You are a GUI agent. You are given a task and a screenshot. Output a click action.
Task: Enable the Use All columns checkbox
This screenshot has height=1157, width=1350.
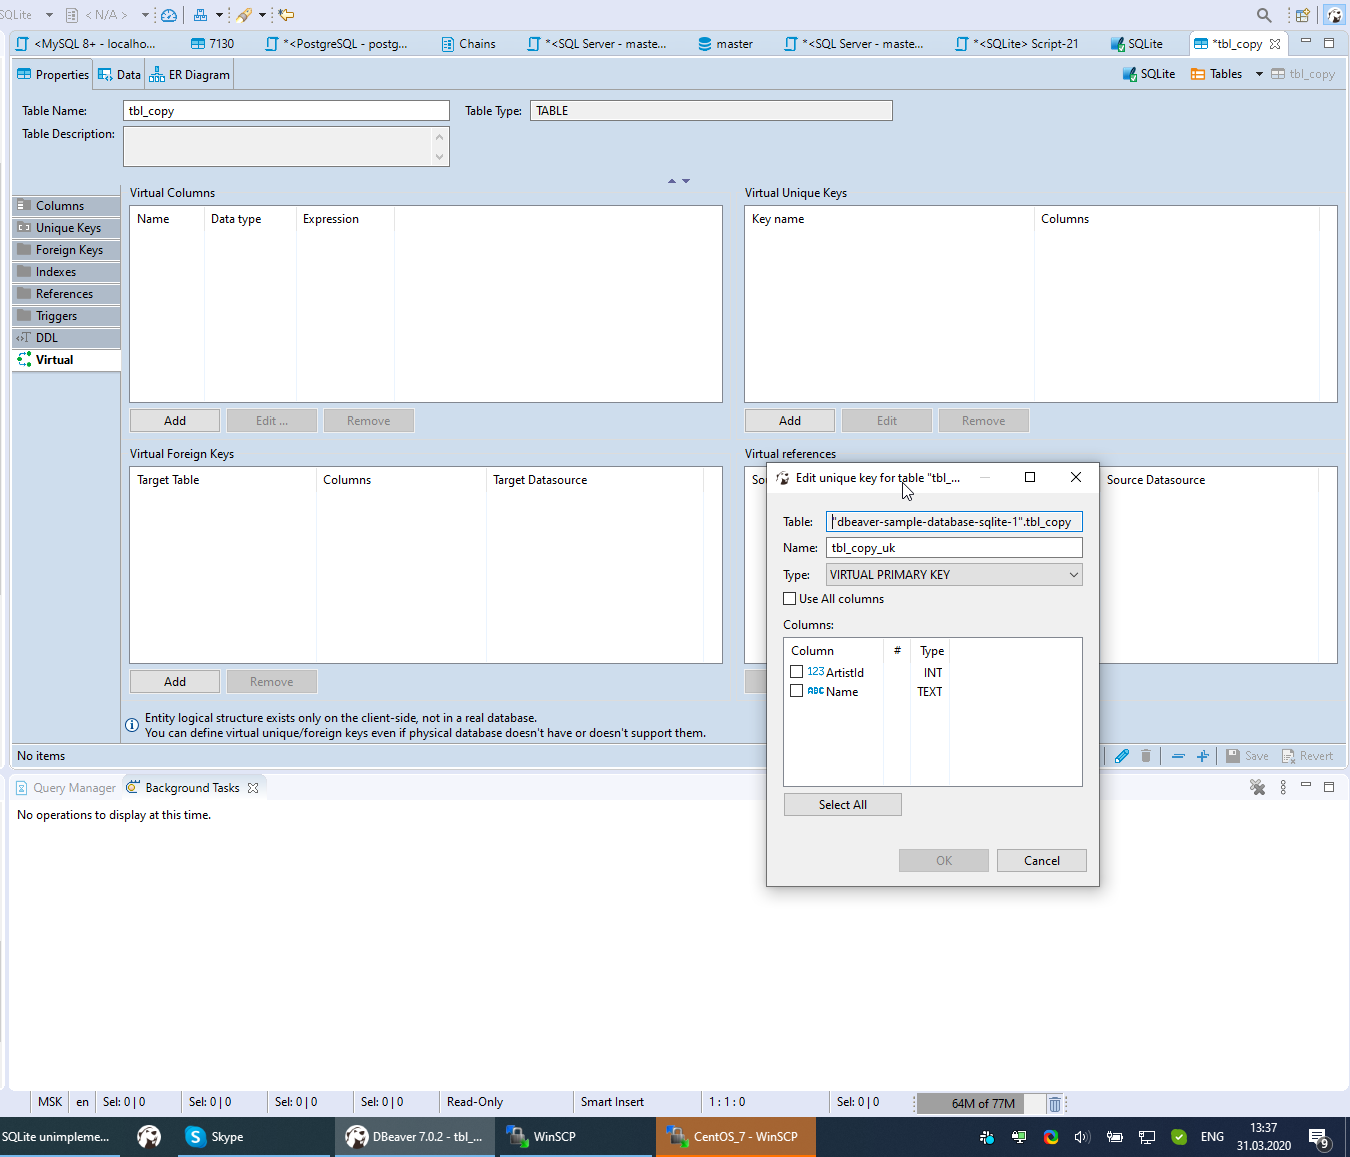coord(790,598)
